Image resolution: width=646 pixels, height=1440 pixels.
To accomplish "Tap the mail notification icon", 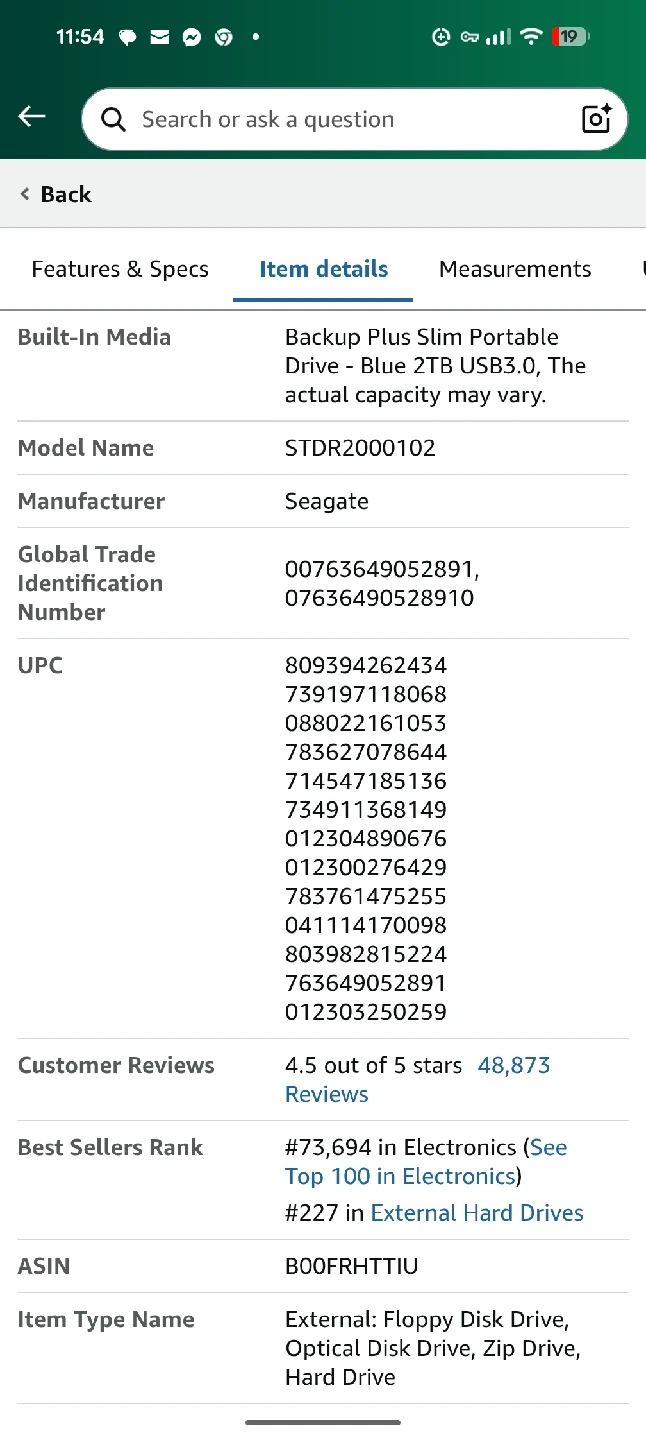I will point(159,38).
